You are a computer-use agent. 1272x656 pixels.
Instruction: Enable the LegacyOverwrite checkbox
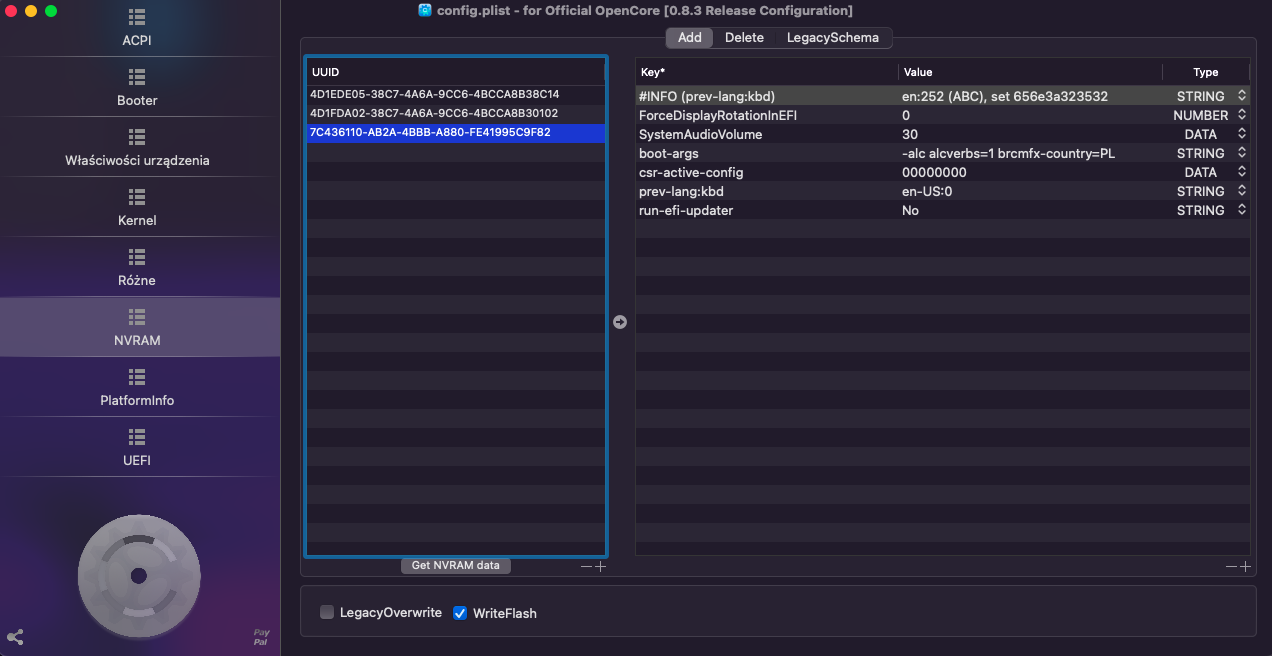pos(327,612)
